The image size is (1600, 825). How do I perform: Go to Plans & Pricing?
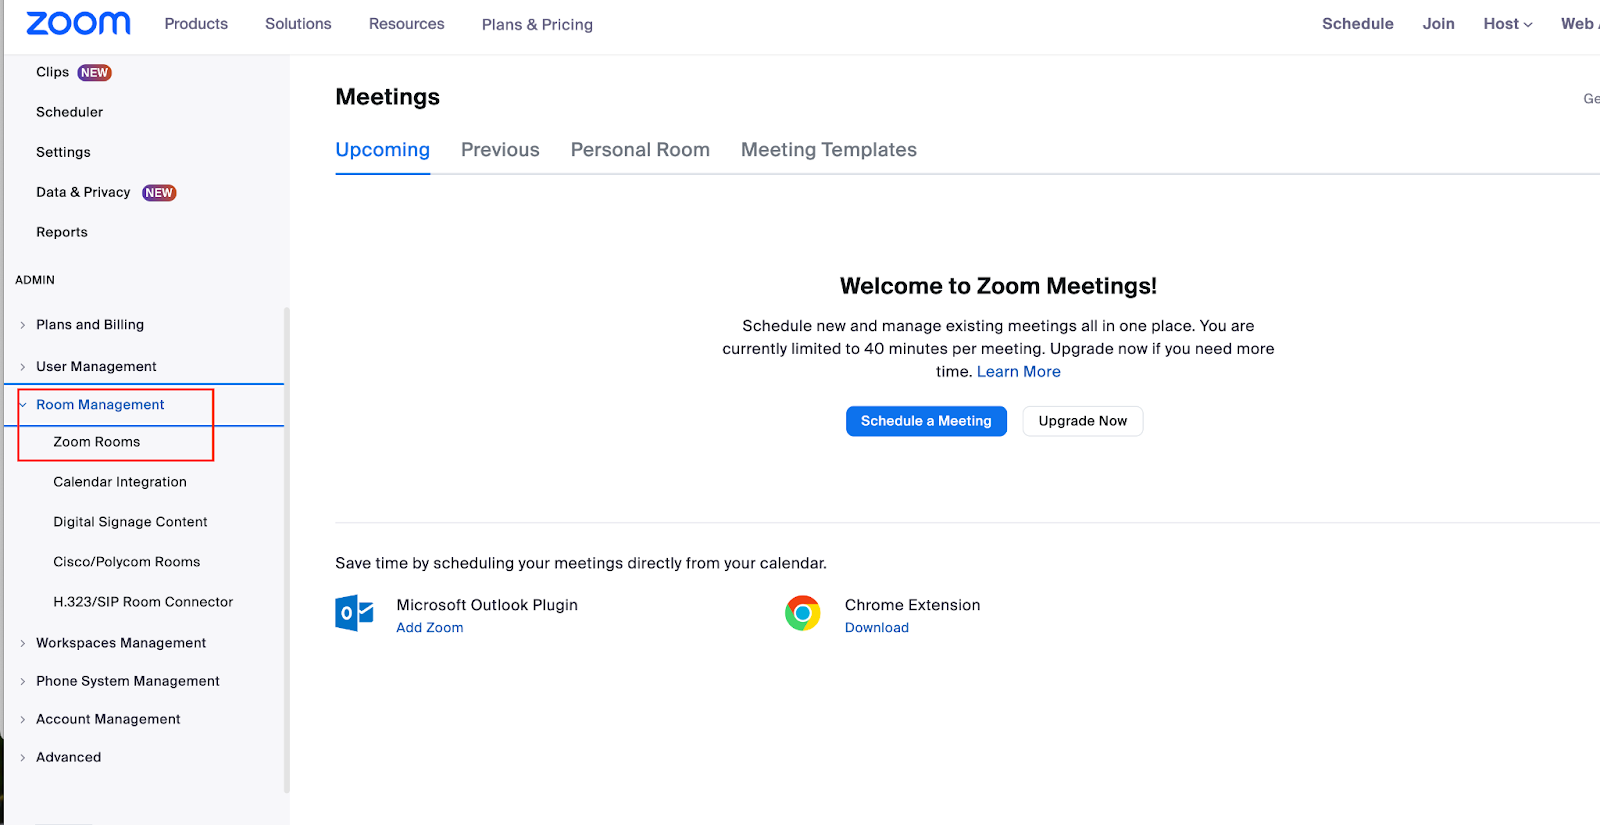tap(537, 25)
